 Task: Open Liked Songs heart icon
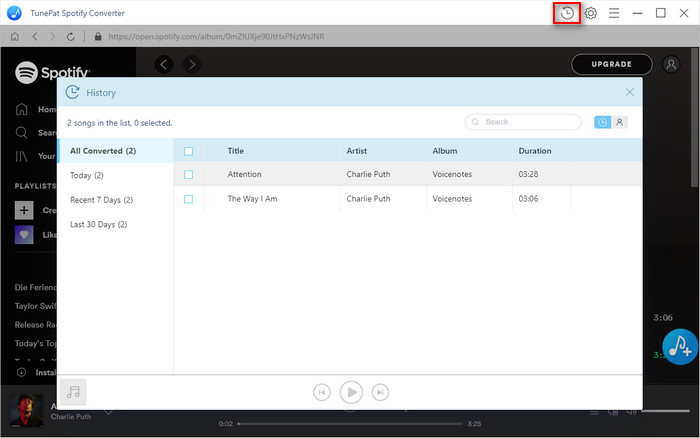point(24,234)
